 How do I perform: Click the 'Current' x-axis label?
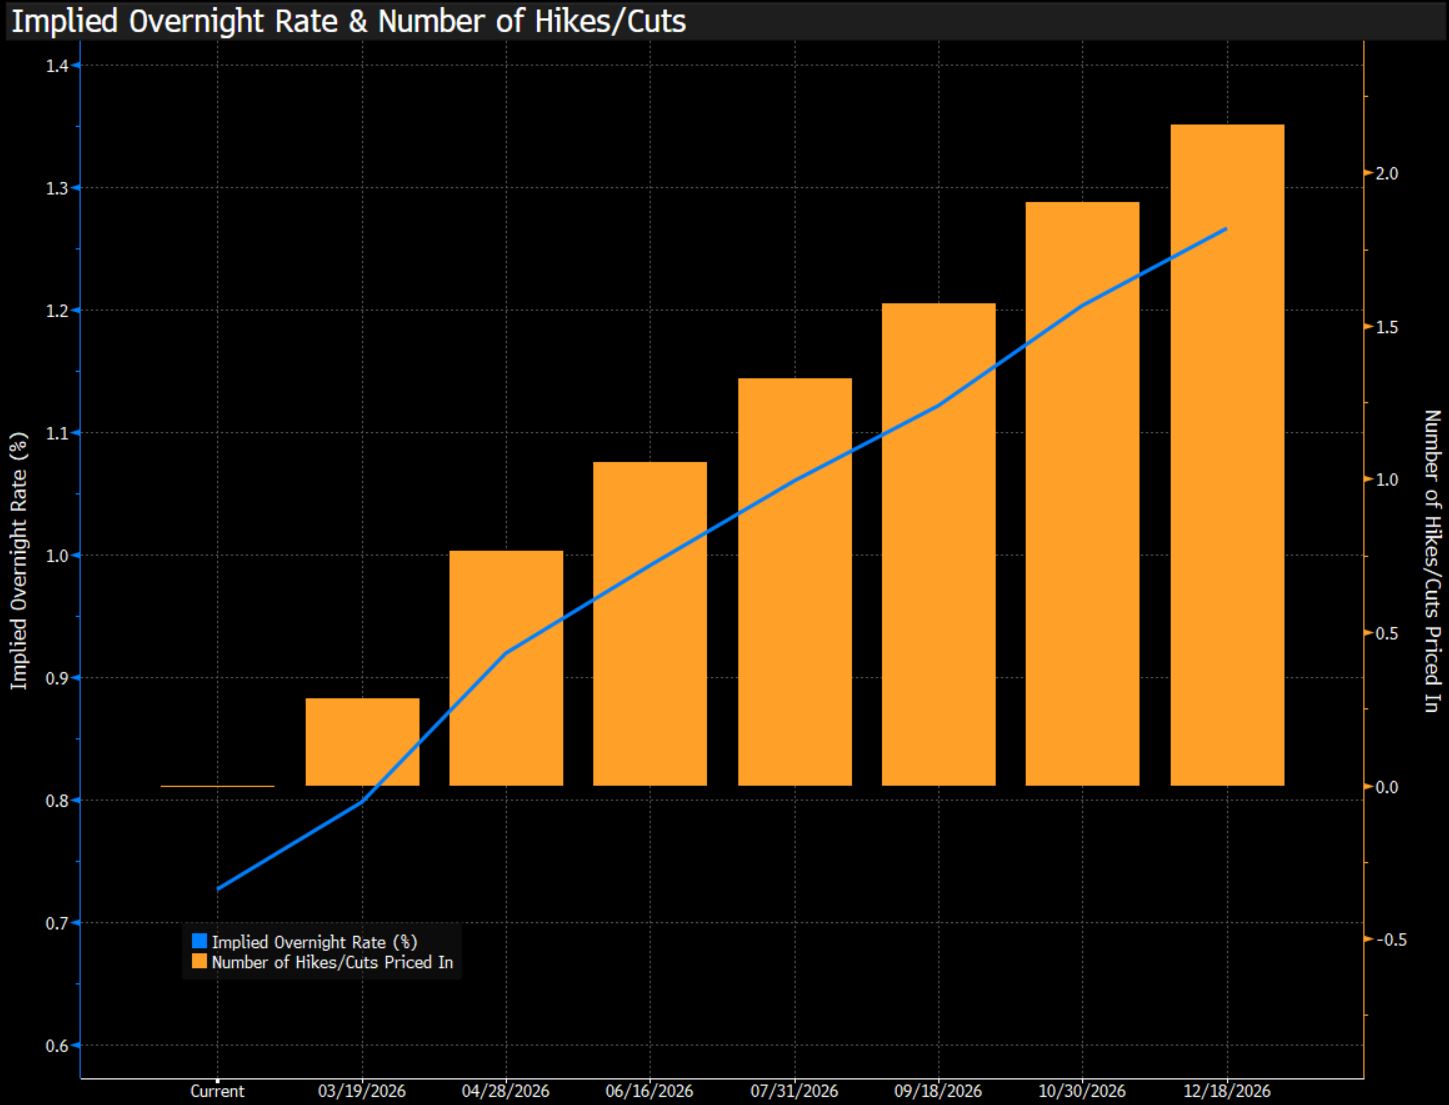pos(217,1091)
